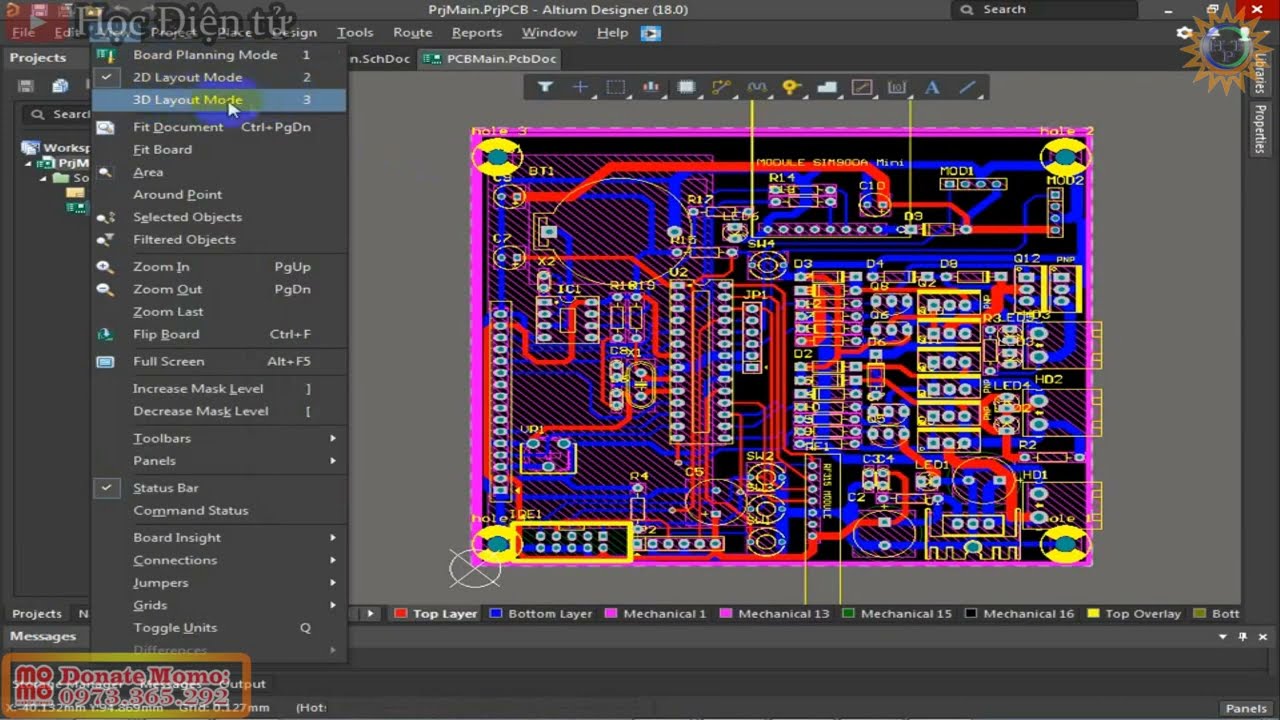Choose the place text string A icon
Viewport: 1280px width, 720px height.
pos(932,87)
